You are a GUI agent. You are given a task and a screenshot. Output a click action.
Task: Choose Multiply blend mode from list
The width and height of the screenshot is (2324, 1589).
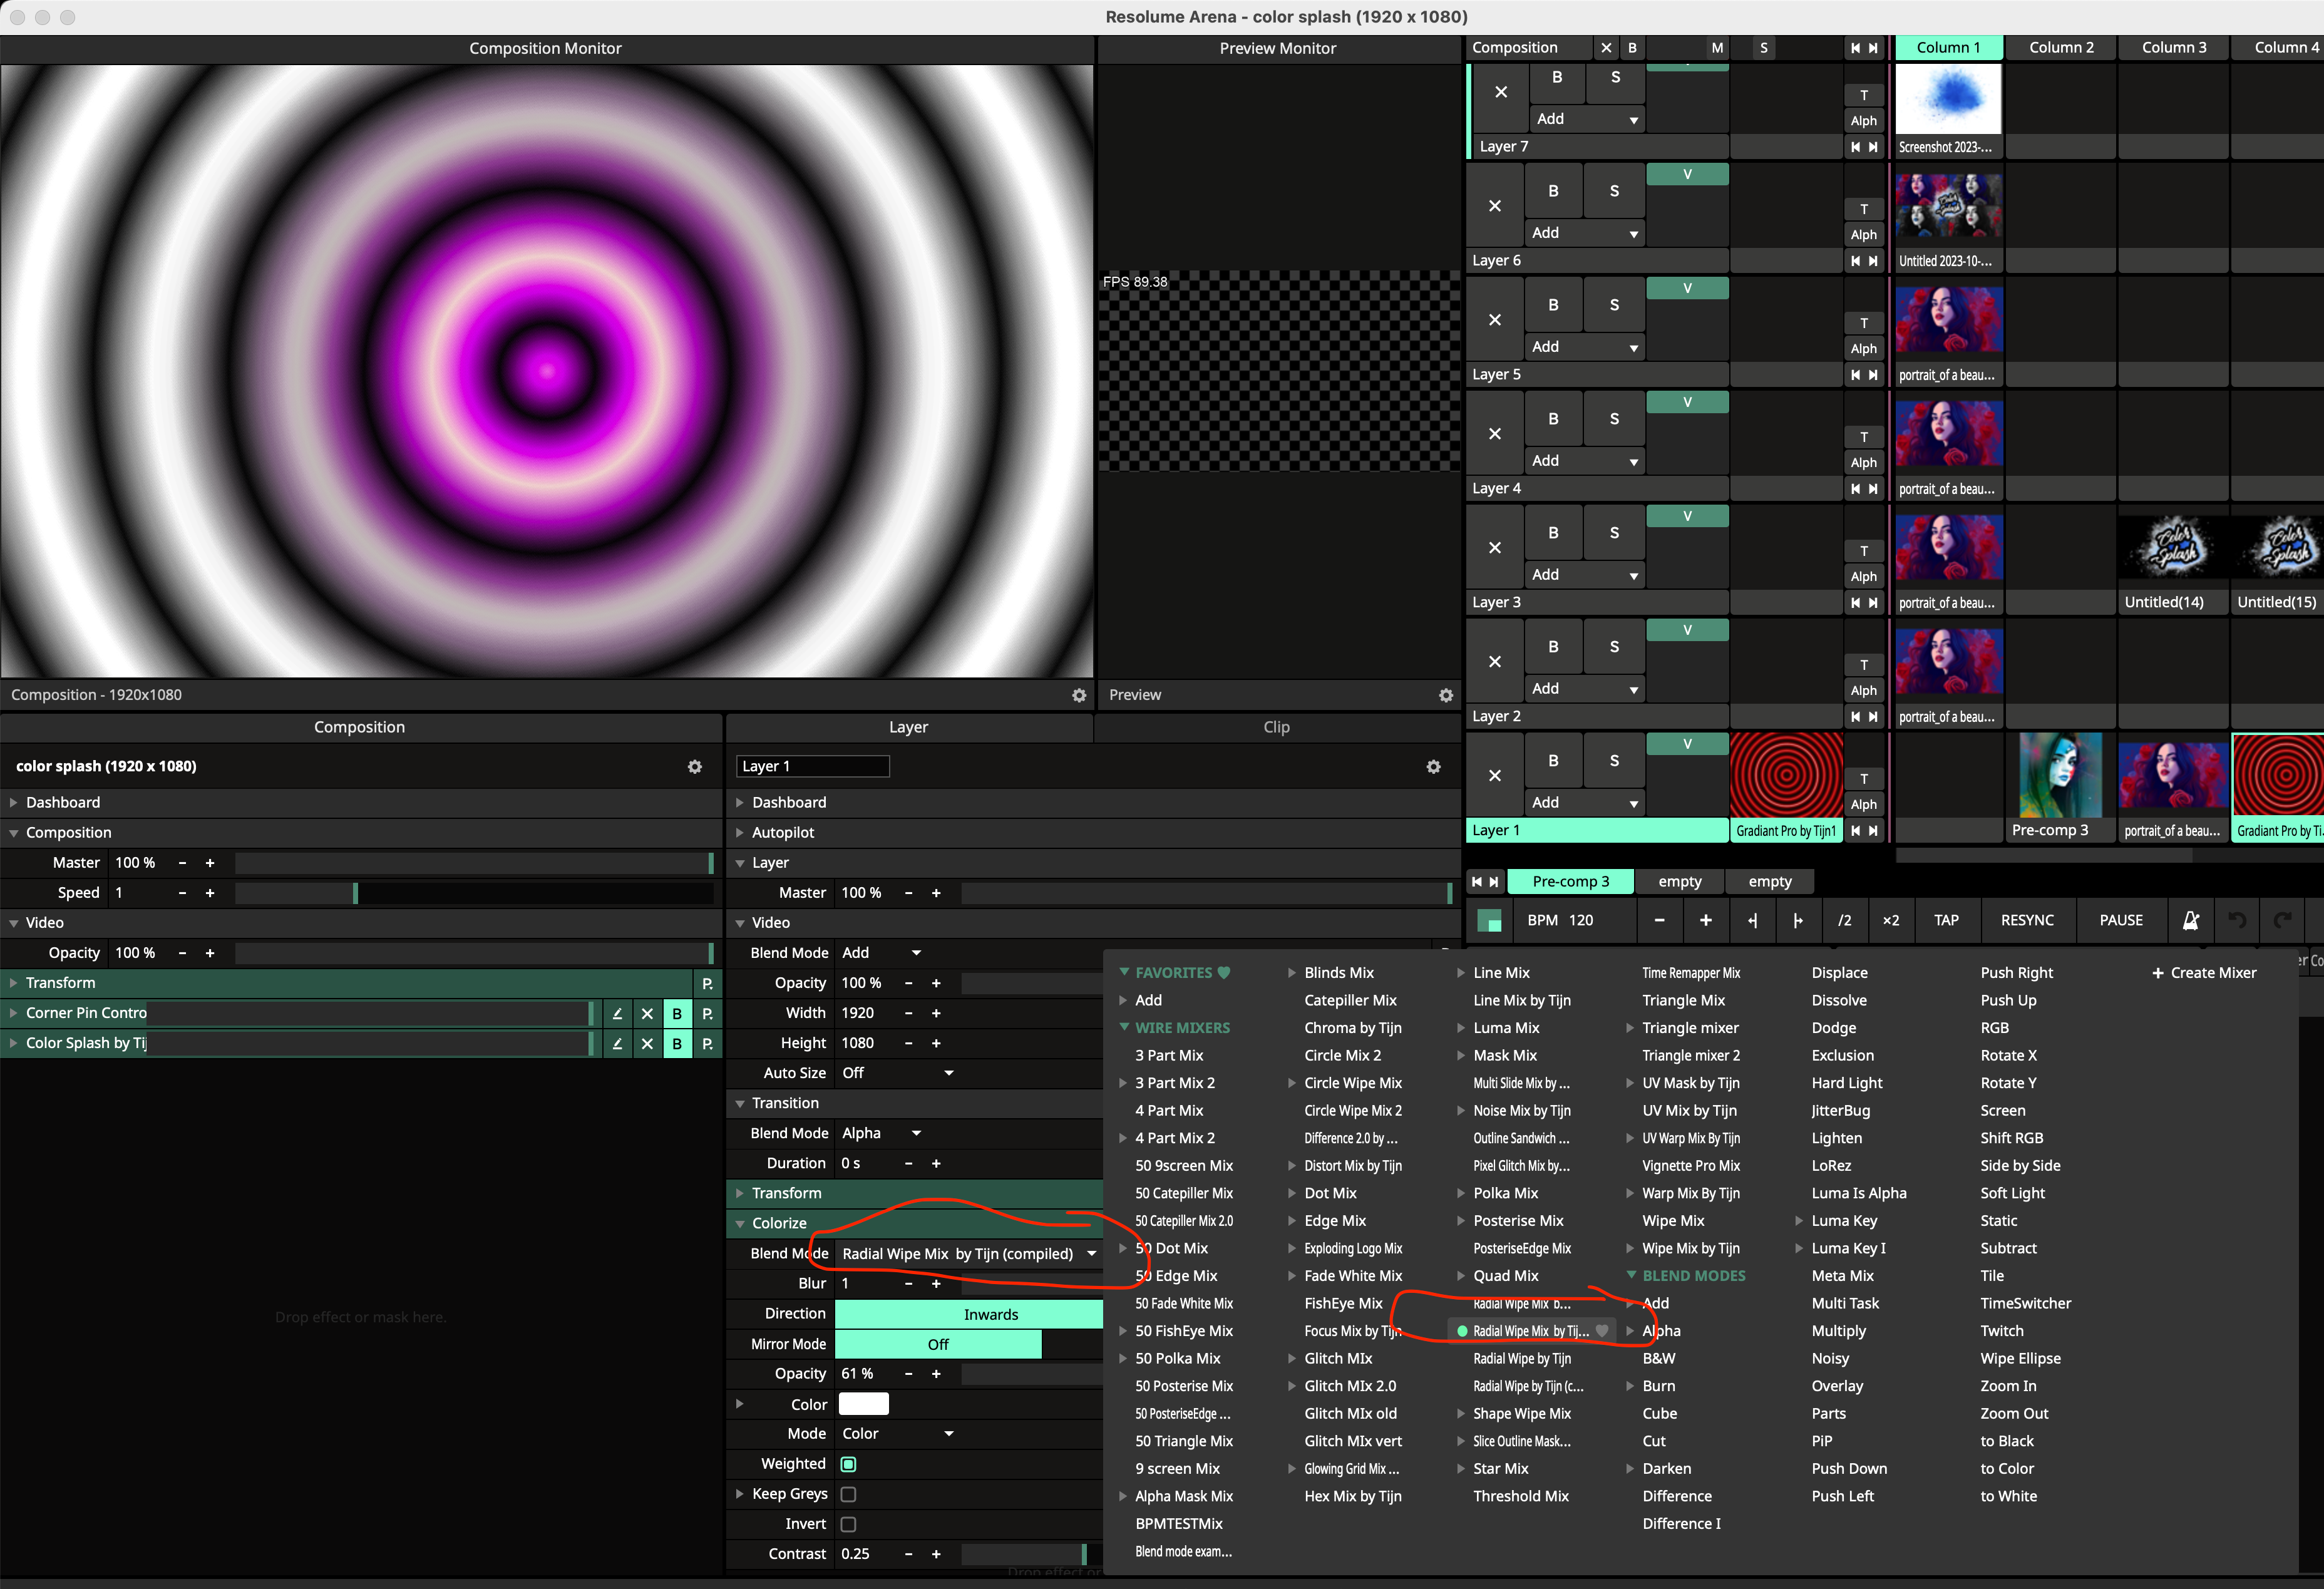1838,1331
